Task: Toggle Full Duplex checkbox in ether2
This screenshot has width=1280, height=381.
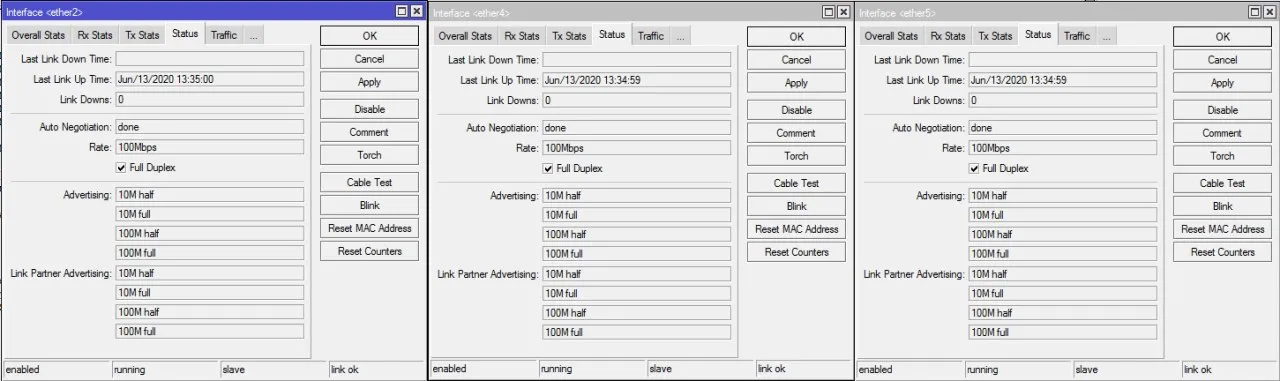Action: (121, 168)
